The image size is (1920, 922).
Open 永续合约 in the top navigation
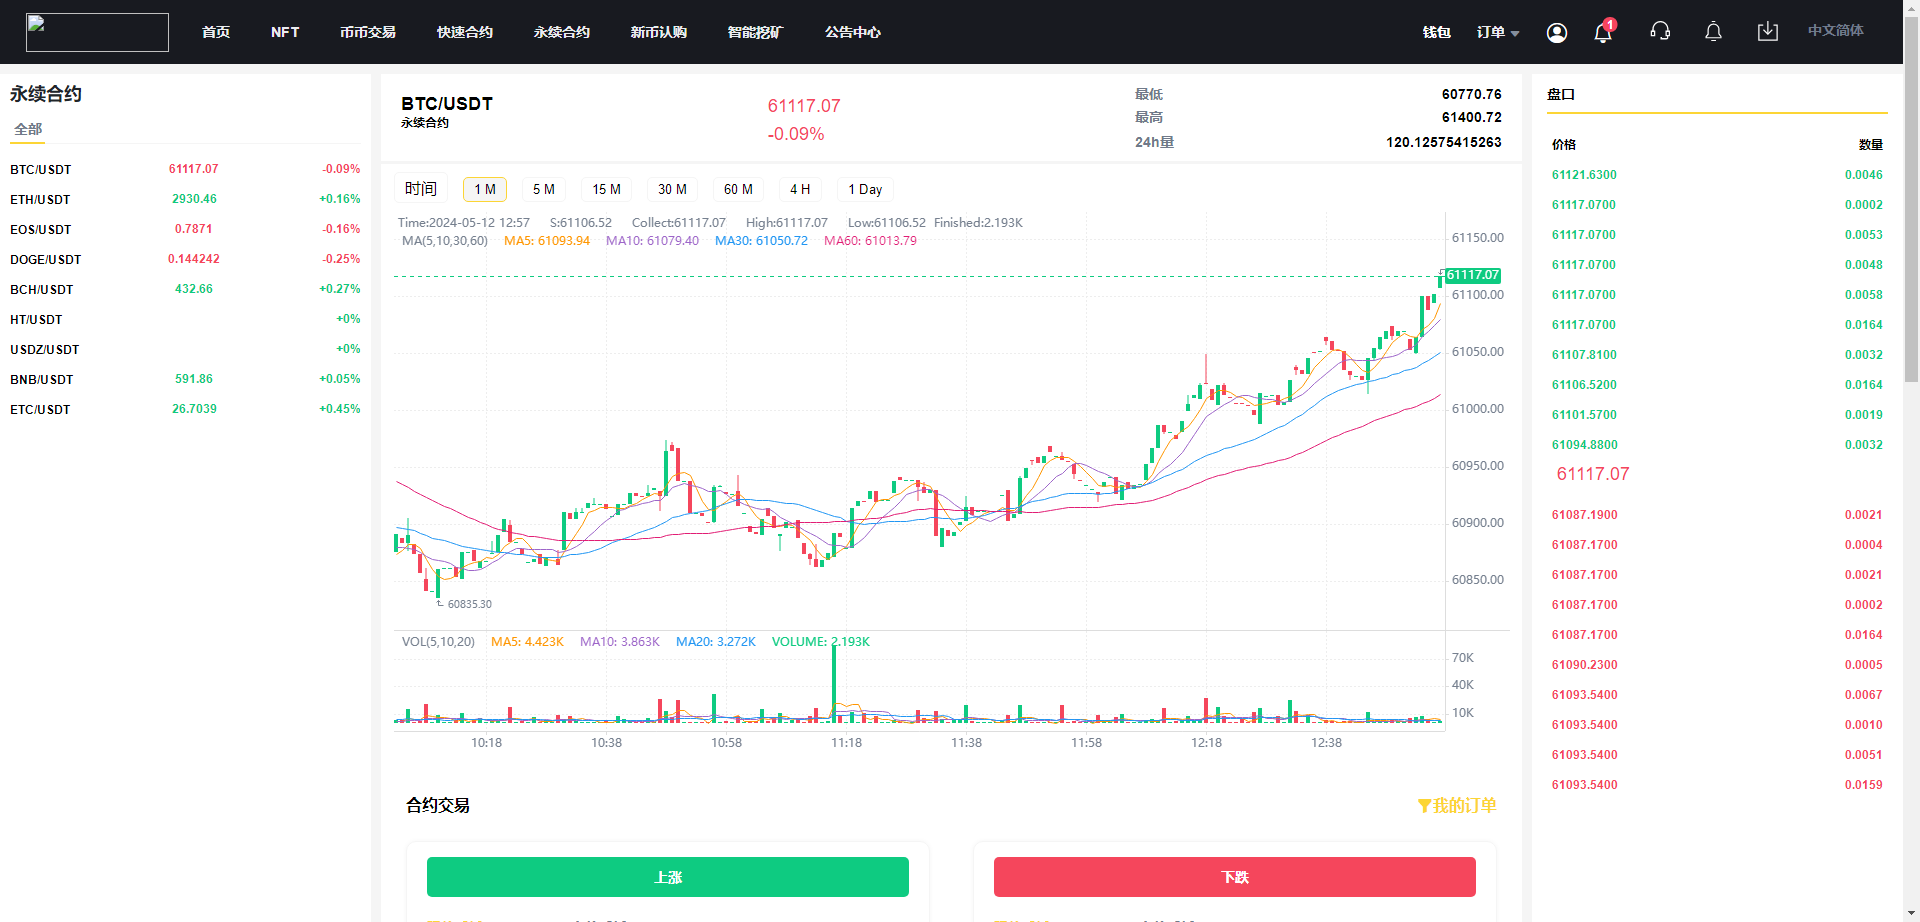point(561,32)
